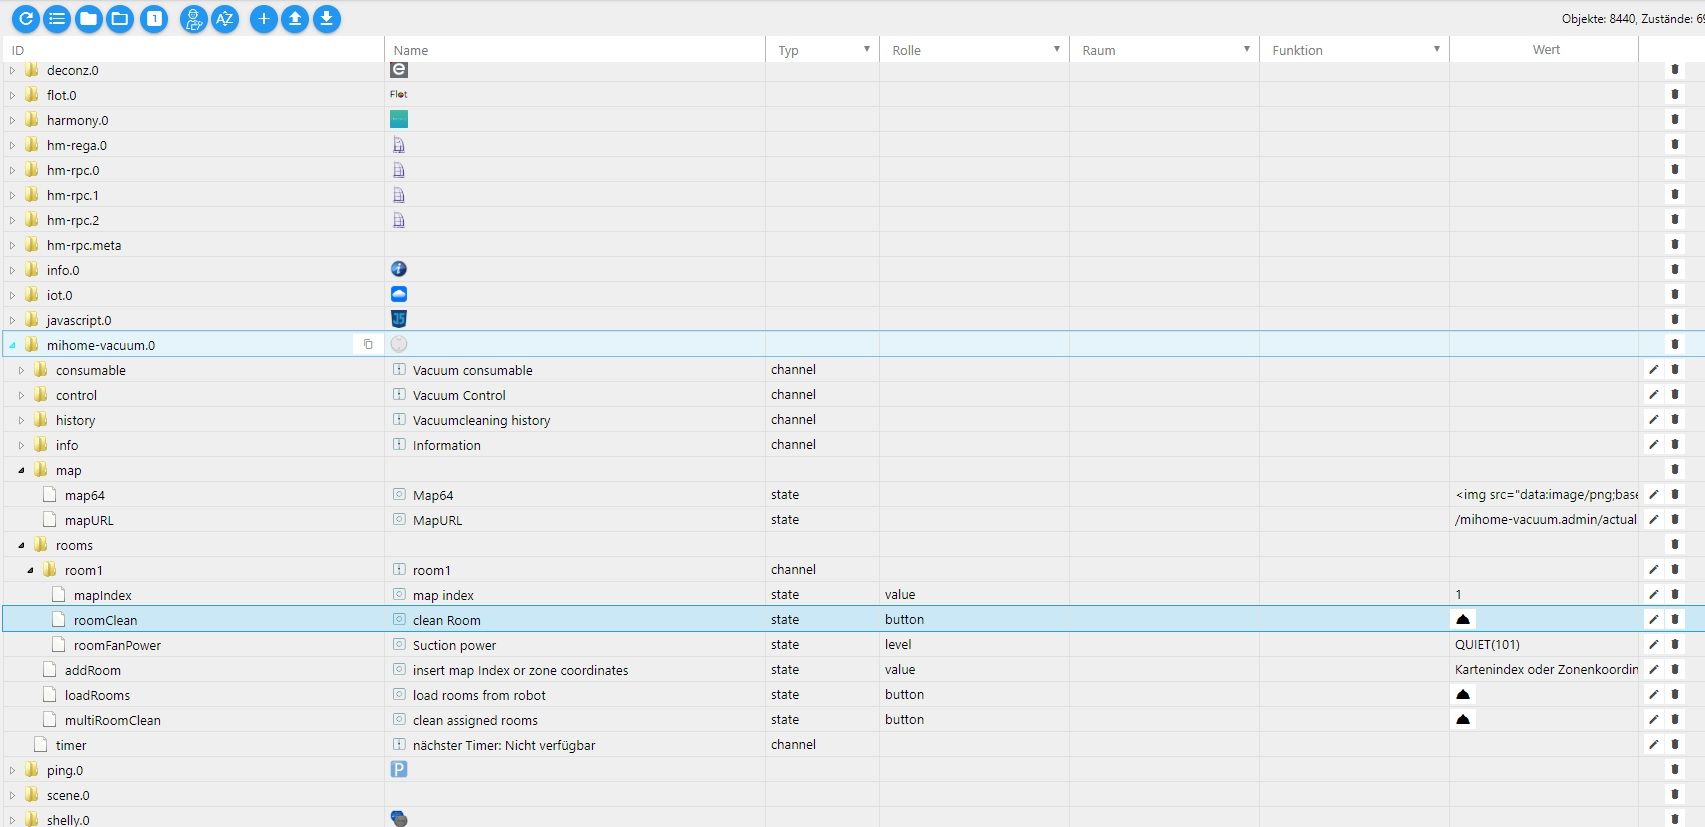Image resolution: width=1705 pixels, height=827 pixels.
Task: Select the mapURL value cell
Action: (1545, 519)
